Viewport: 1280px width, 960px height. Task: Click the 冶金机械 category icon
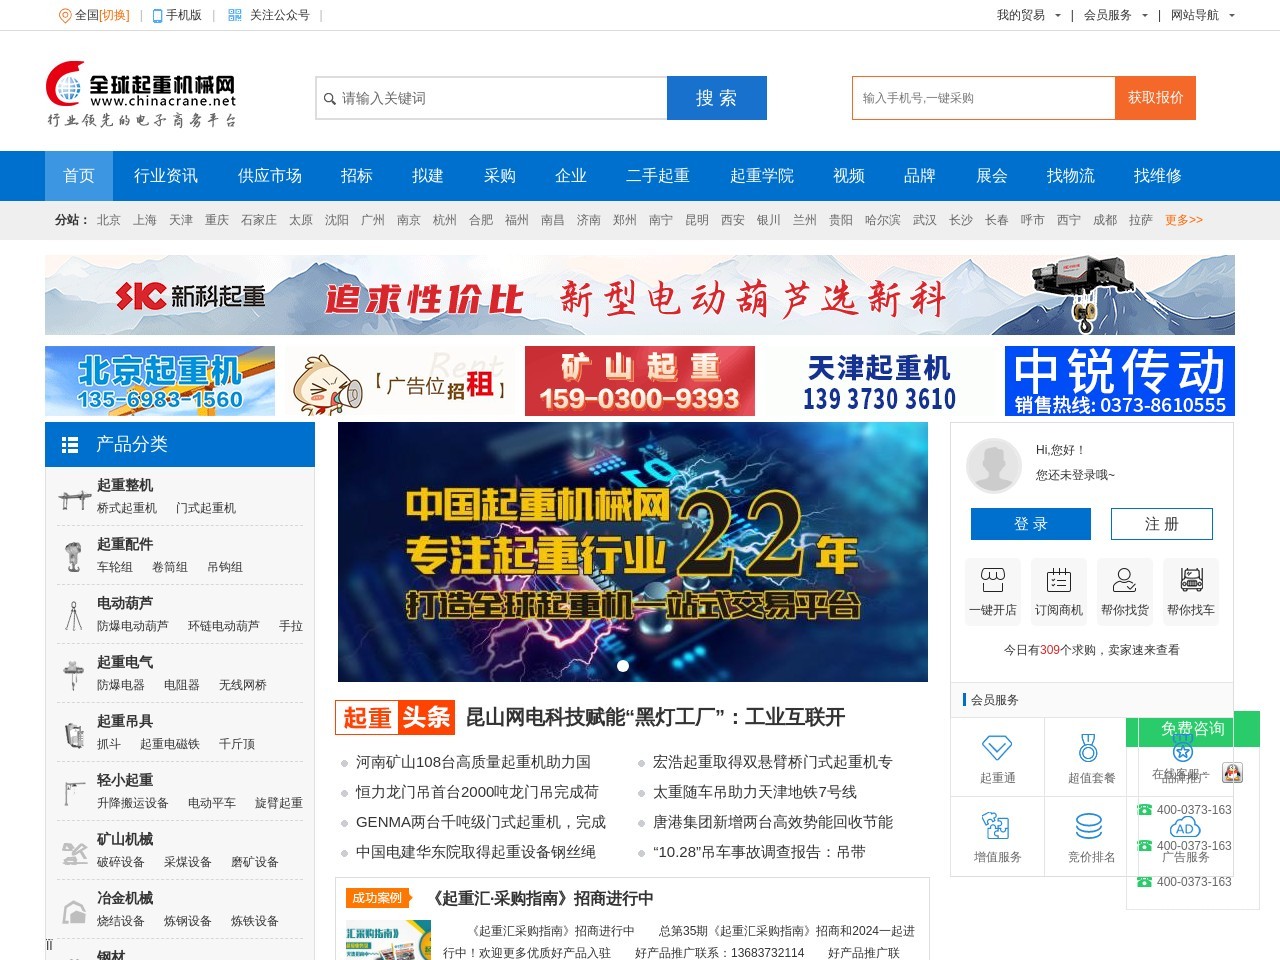coord(74,911)
